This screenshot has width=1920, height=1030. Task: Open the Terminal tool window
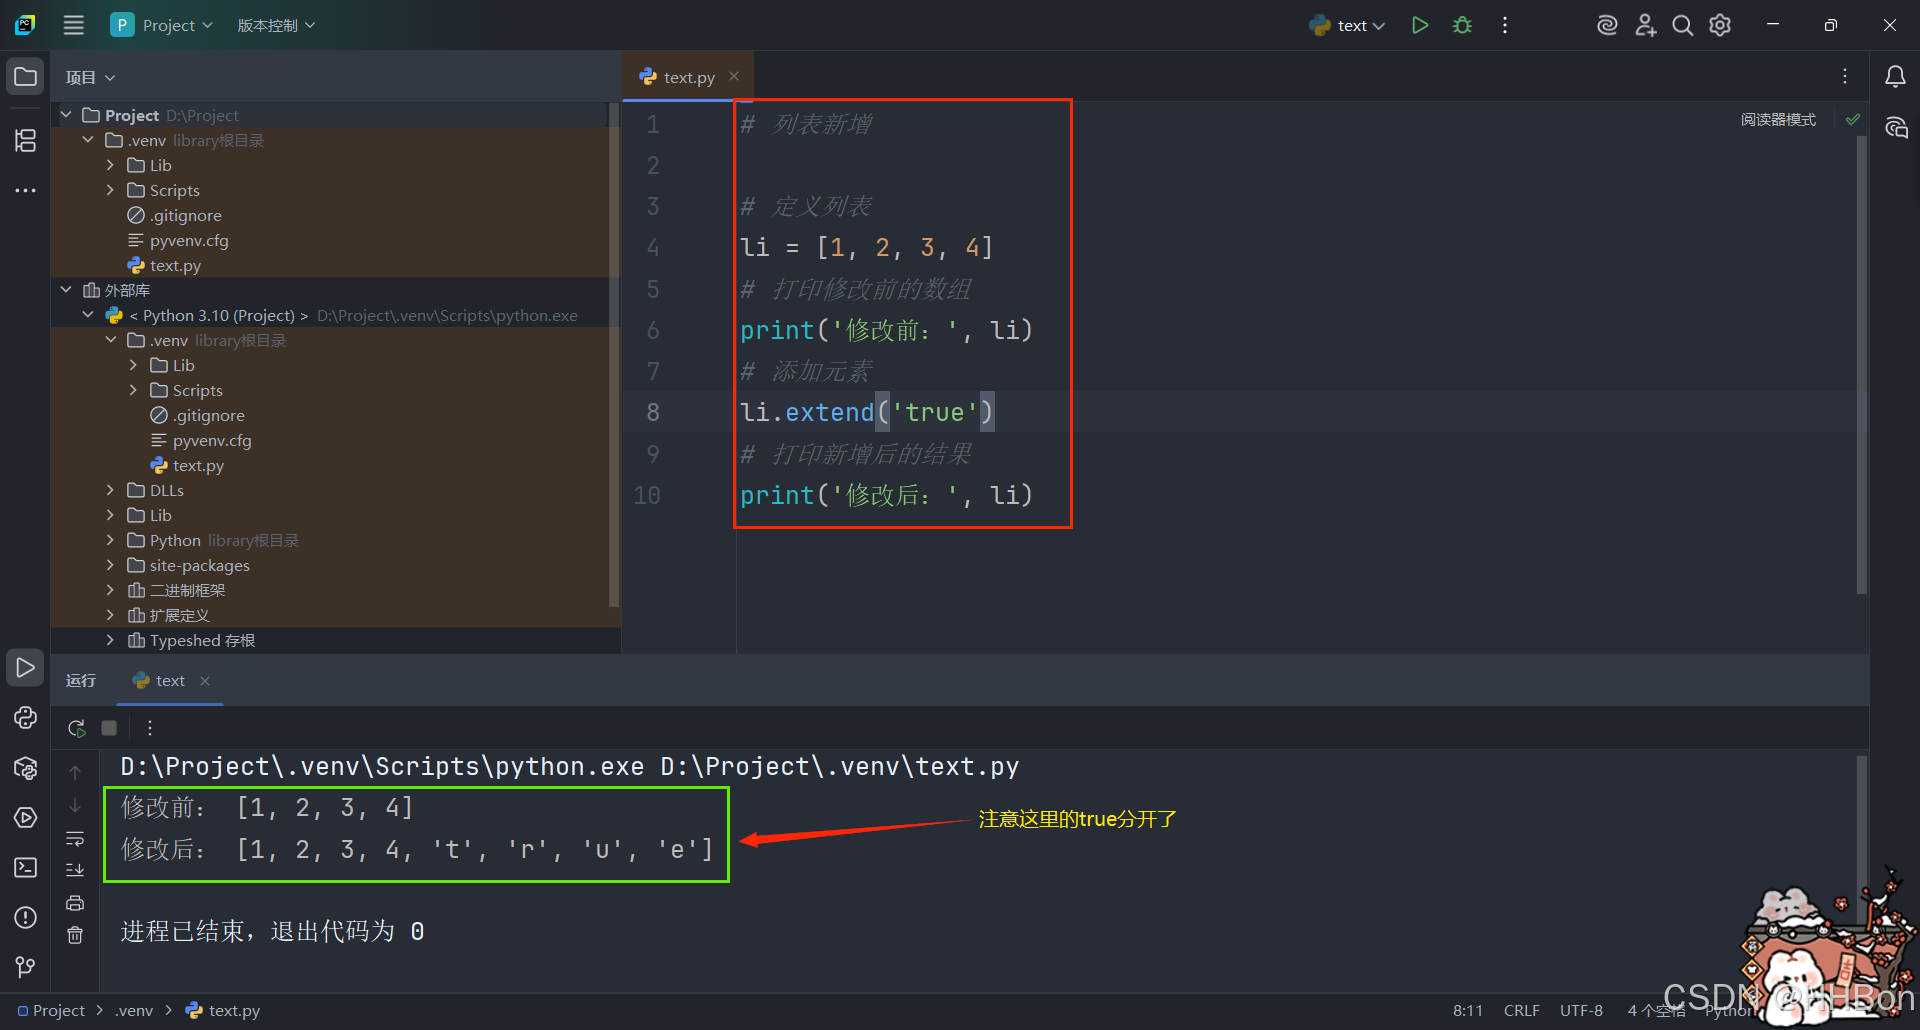[x=26, y=868]
